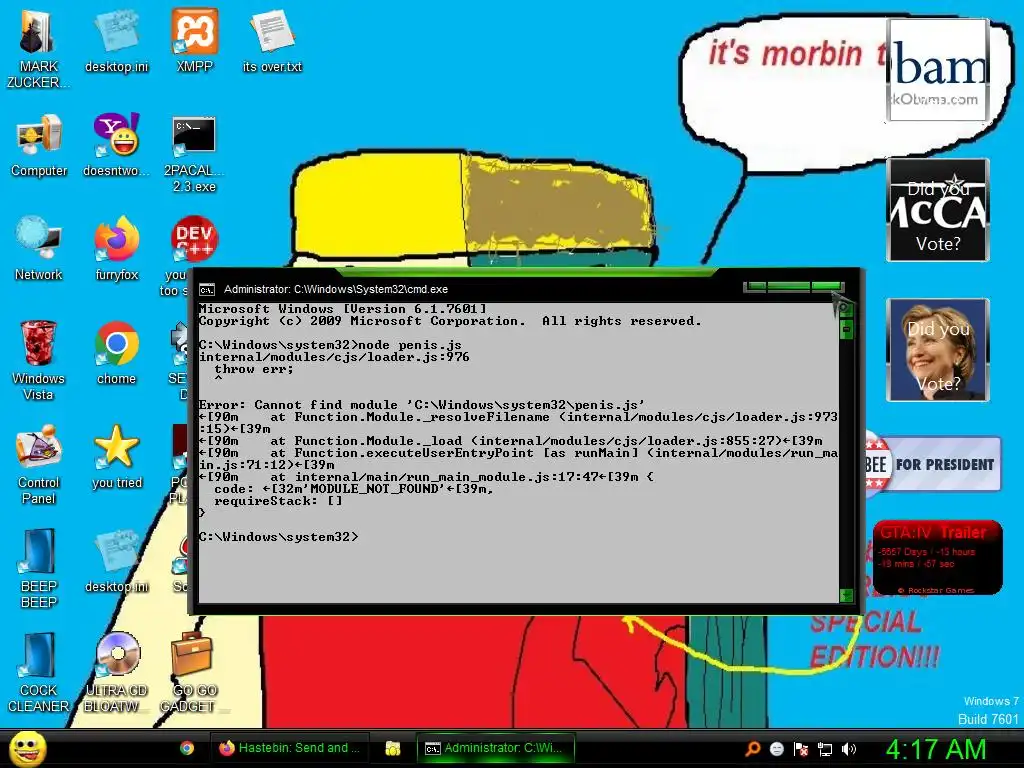Click the cmd.exe window title bar text

pos(336,289)
